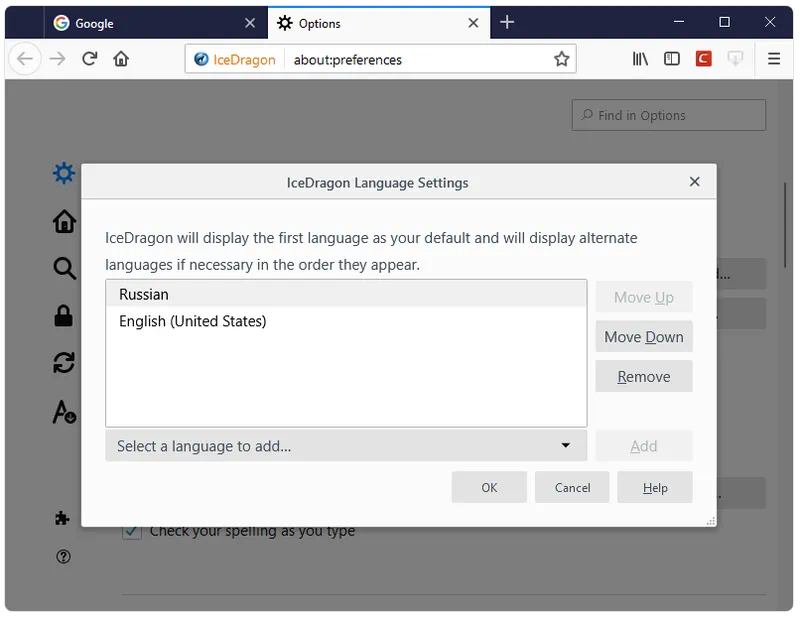This screenshot has width=800, height=618.
Task: Cancel the language settings dialog
Action: 572,488
